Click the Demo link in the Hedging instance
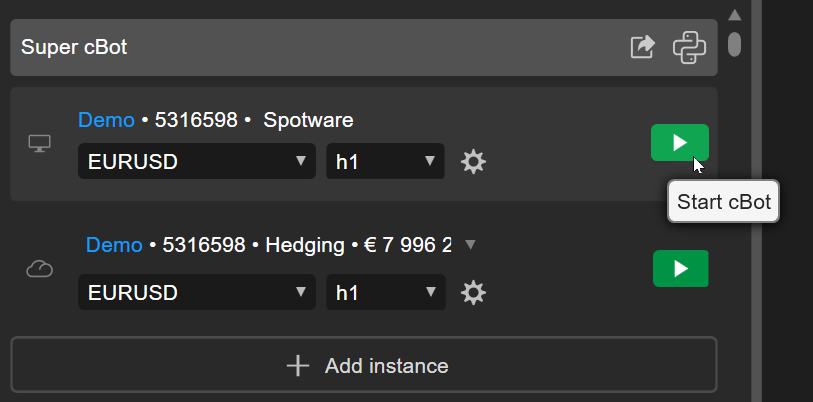Viewport: 813px width, 402px height. pos(114,244)
